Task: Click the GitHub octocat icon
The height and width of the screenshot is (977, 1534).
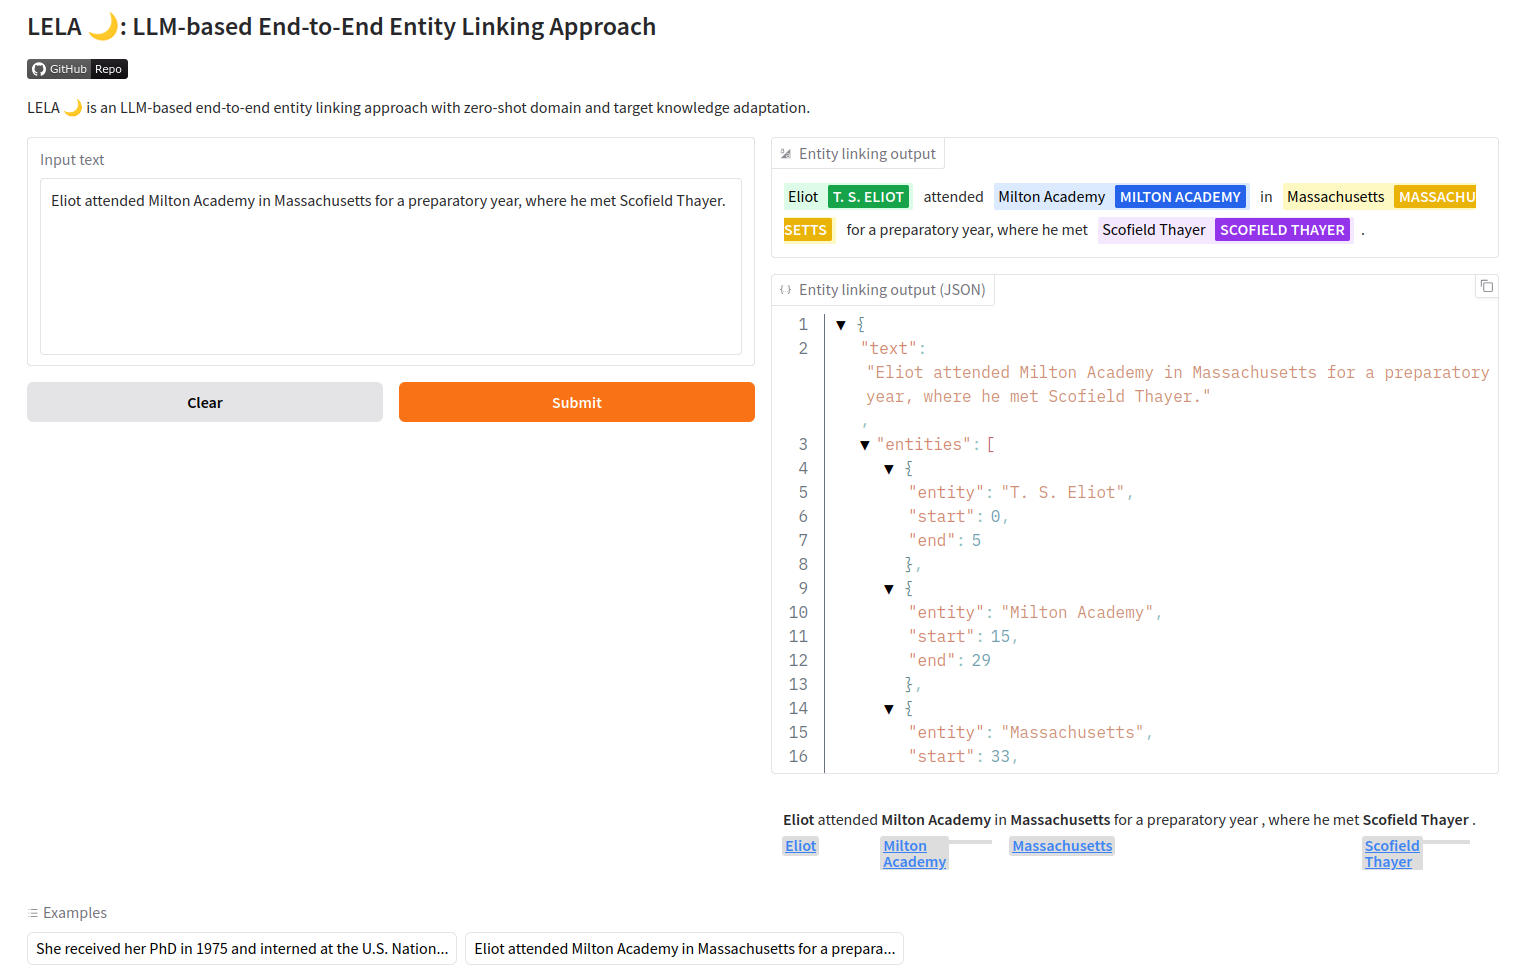Action: (x=40, y=69)
